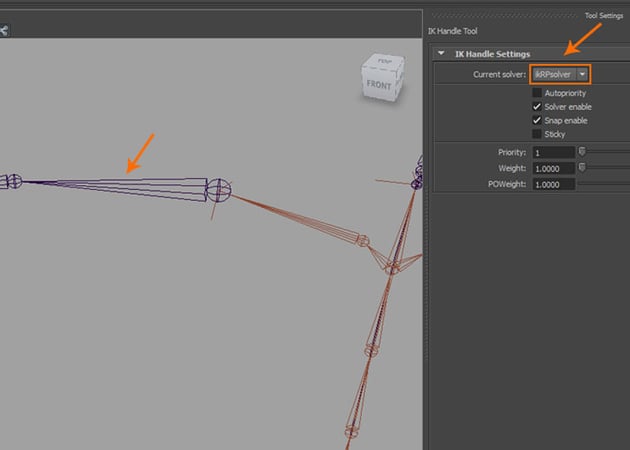Click the Priority slider handle
This screenshot has height=450, width=630.
point(582,152)
